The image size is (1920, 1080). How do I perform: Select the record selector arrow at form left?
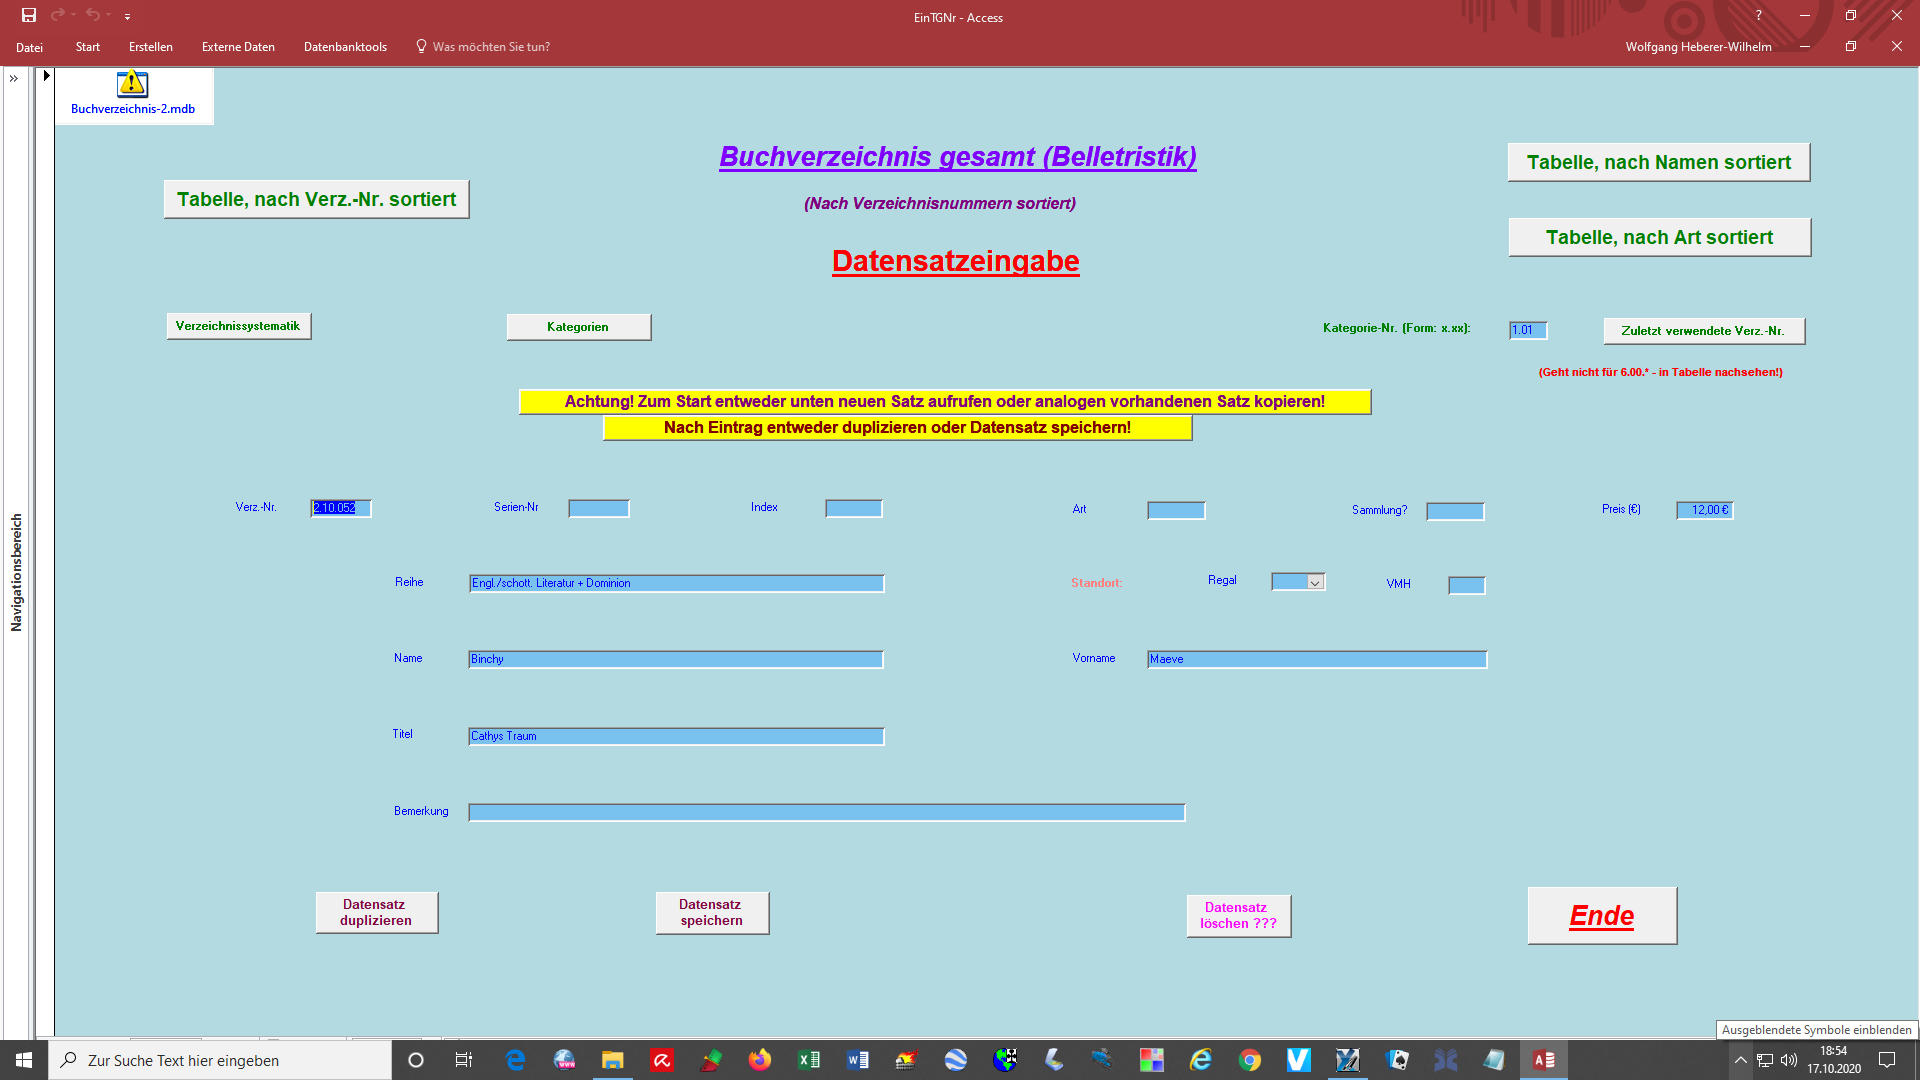click(x=46, y=76)
